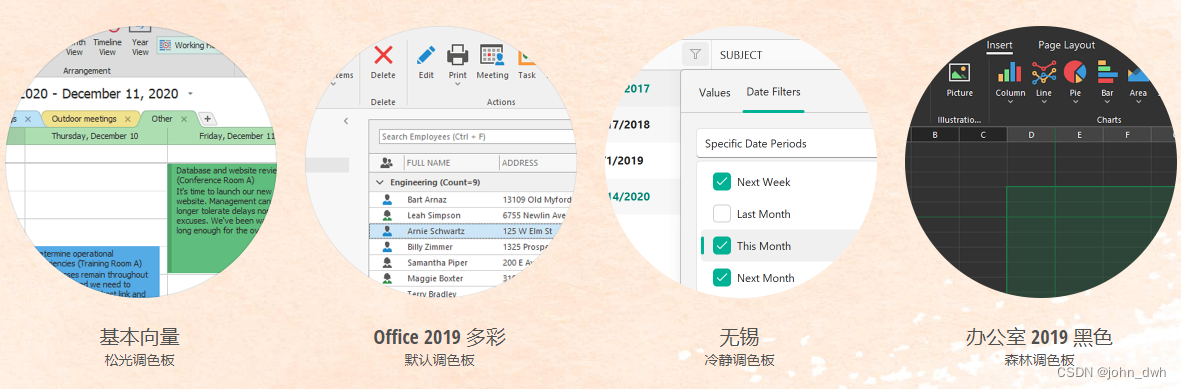The image size is (1181, 389).
Task: Click the Office 2019 多彩 caption
Action: tap(440, 337)
